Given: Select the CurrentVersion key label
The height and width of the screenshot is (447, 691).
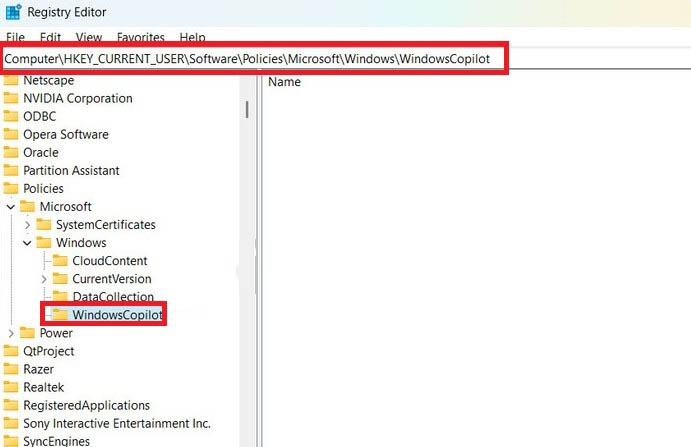Looking at the screenshot, I should [x=112, y=279].
